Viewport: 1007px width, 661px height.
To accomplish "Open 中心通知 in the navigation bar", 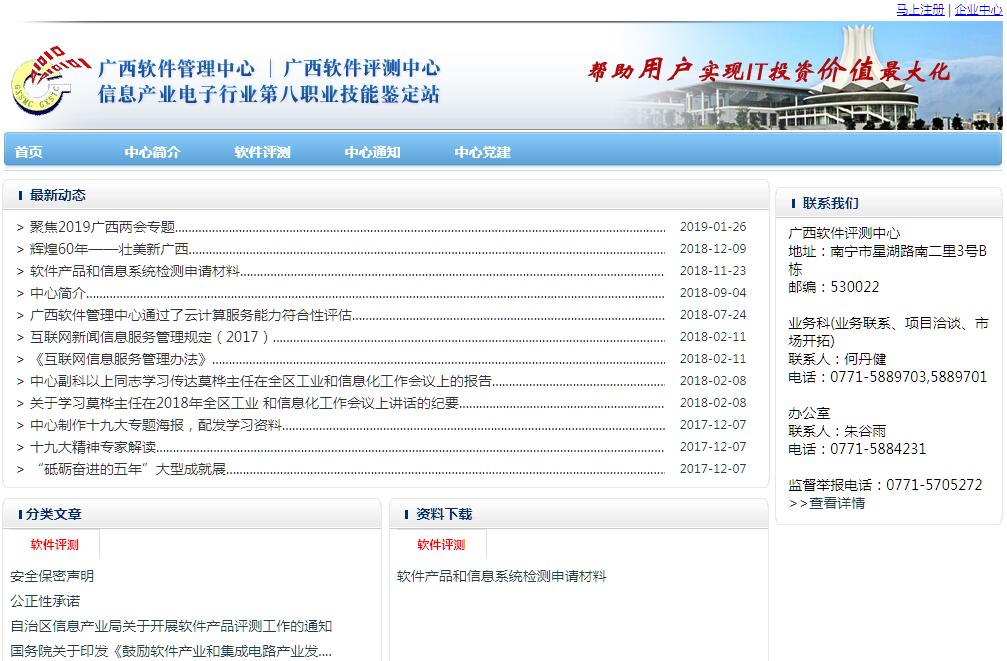I will (x=372, y=152).
